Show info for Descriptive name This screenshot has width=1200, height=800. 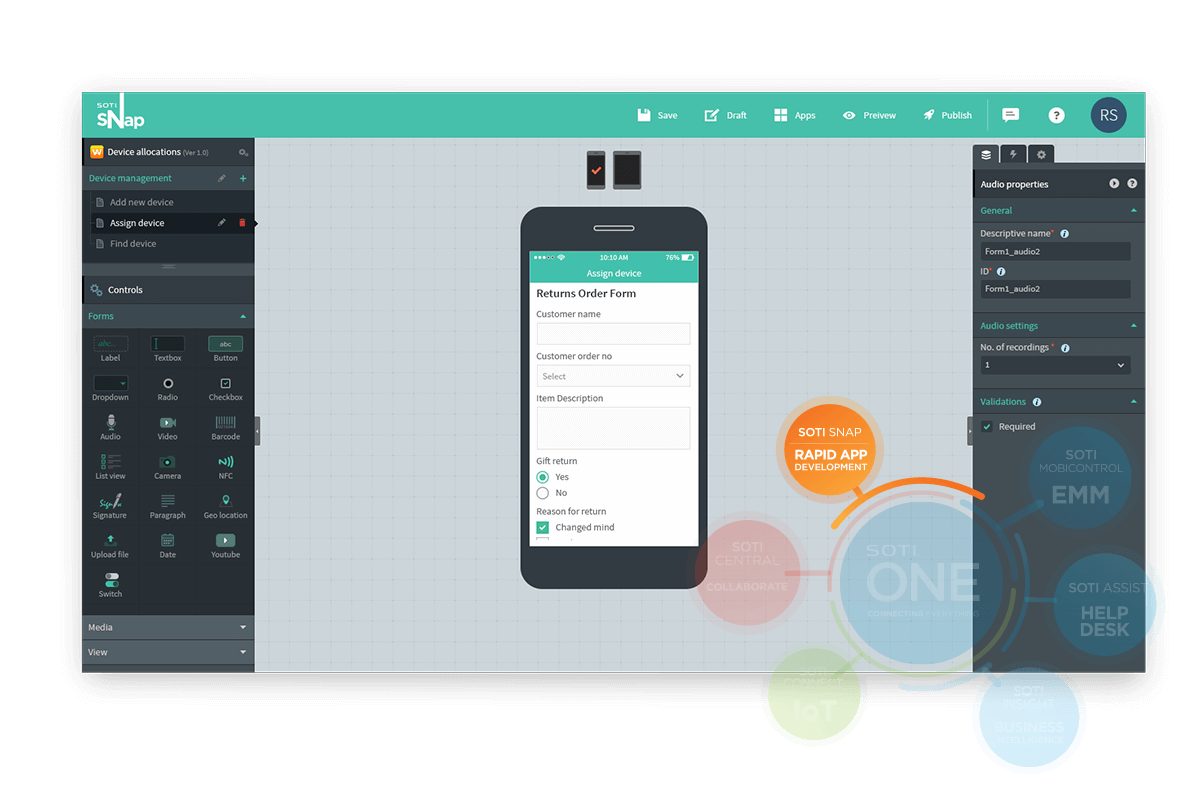(x=1064, y=234)
